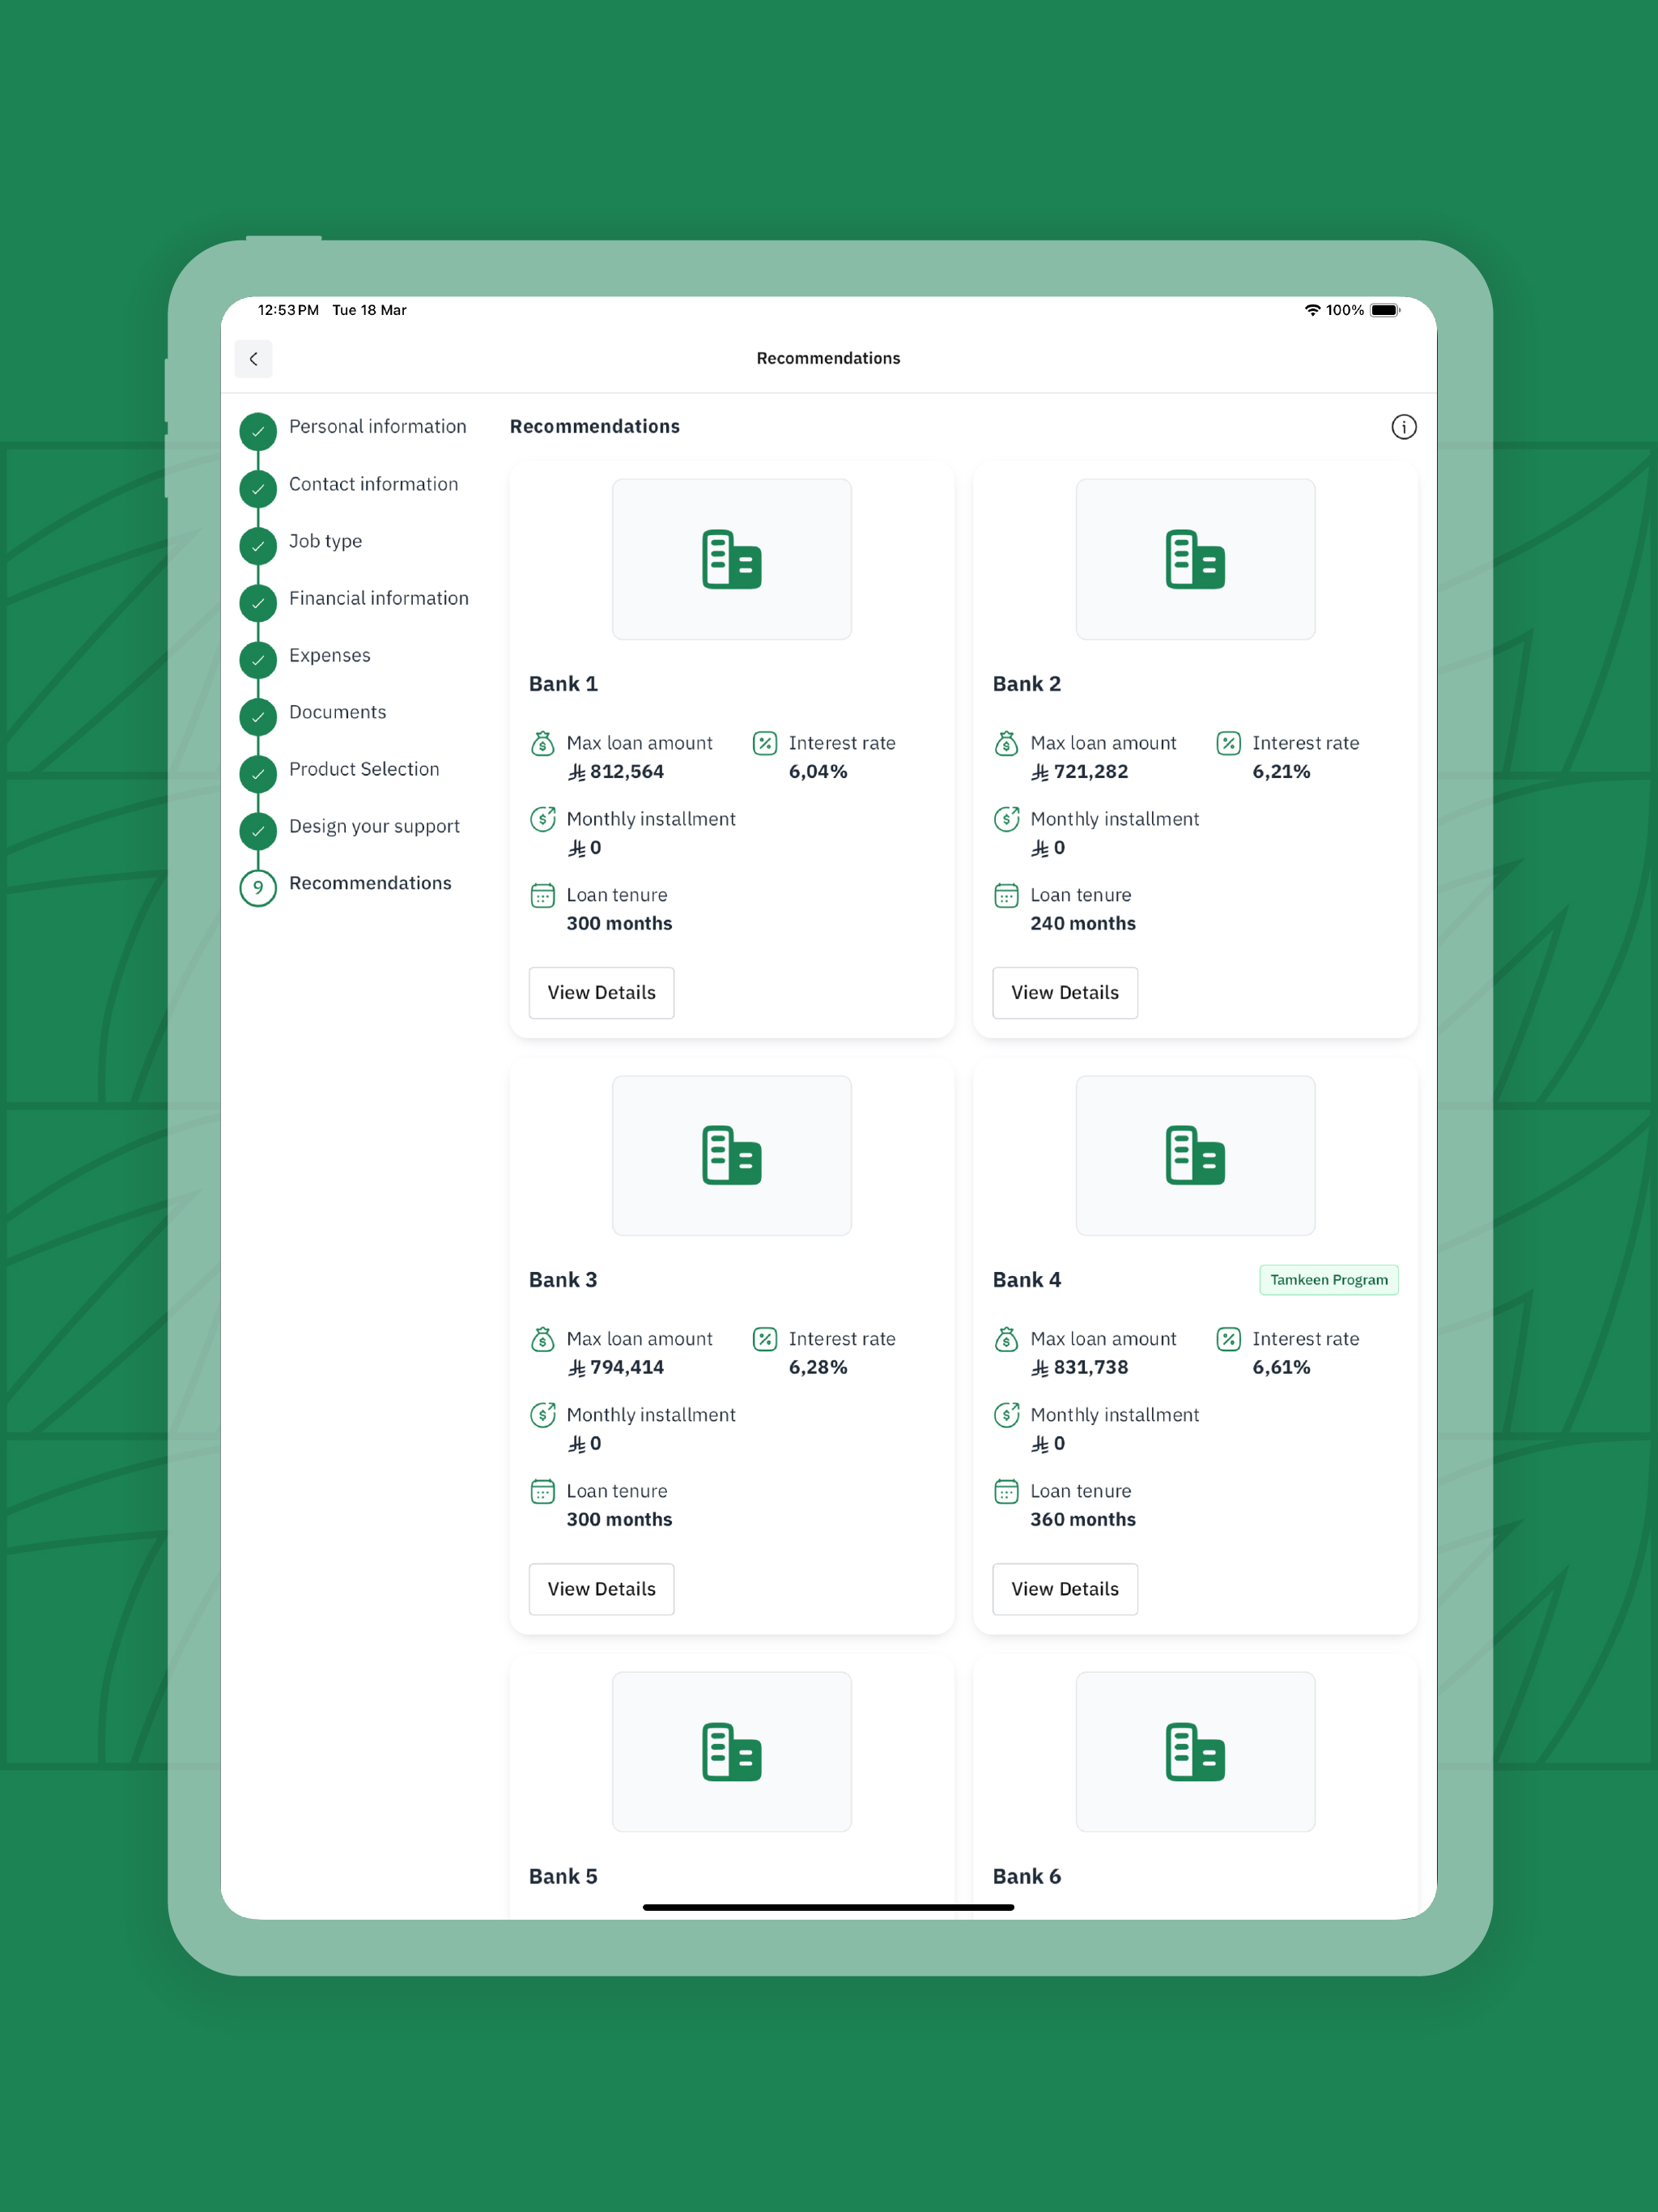The image size is (1658, 2212).
Task: Click the Bank 3 building logo
Action: coord(731,1155)
